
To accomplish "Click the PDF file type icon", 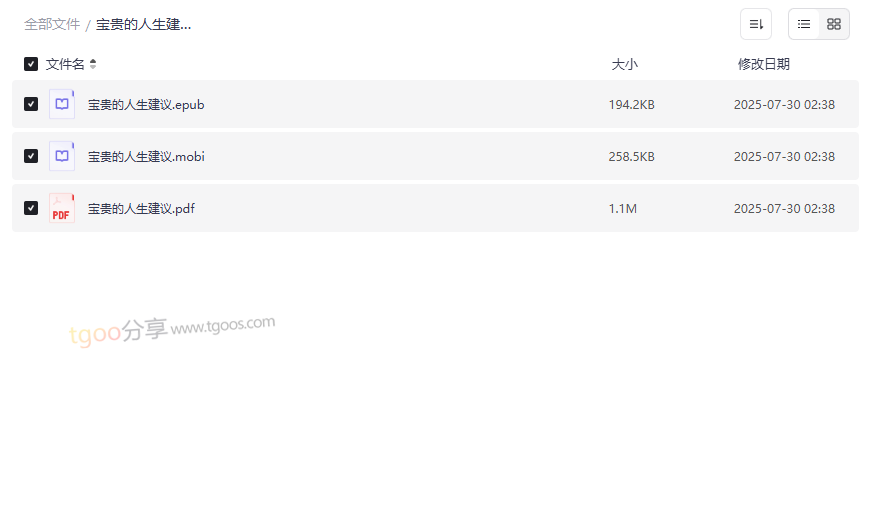I will tap(62, 208).
